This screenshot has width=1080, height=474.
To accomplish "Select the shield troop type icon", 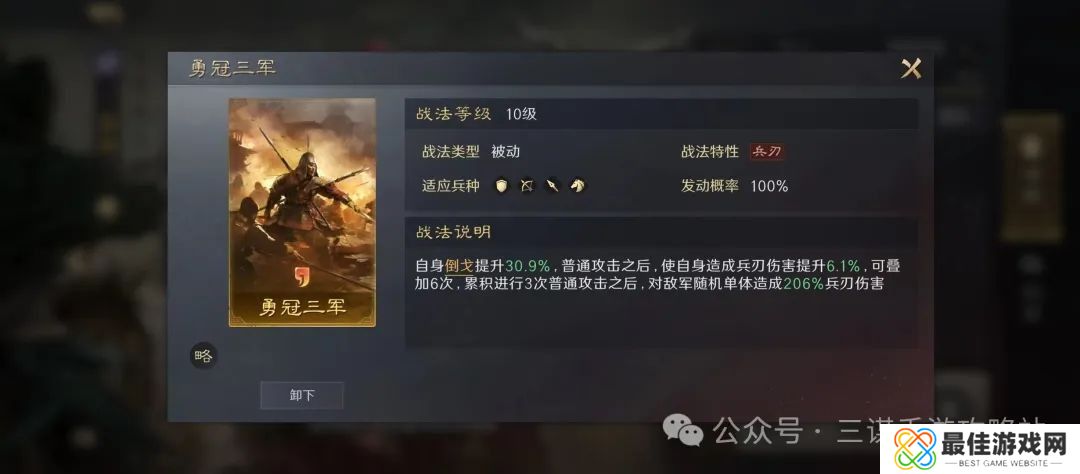I will coord(502,185).
